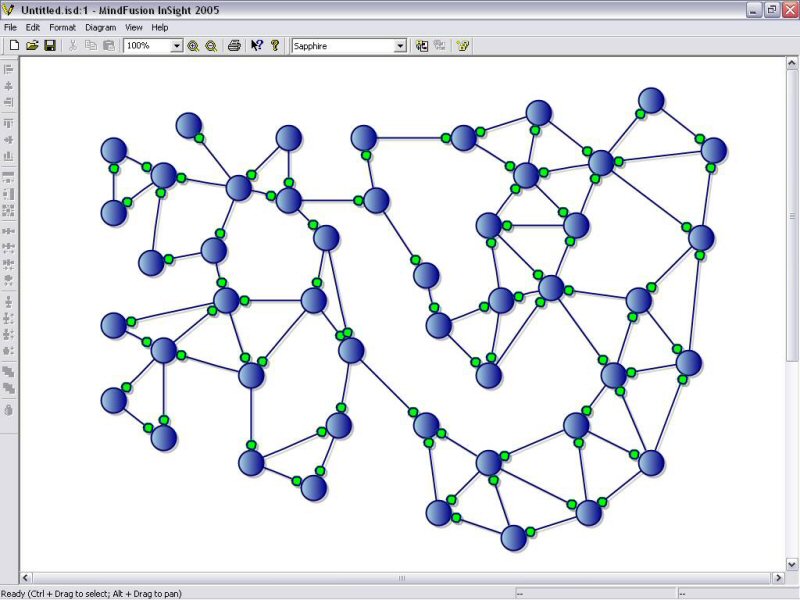Open the zoom percentage dropdown
800x600 pixels.
click(177, 46)
